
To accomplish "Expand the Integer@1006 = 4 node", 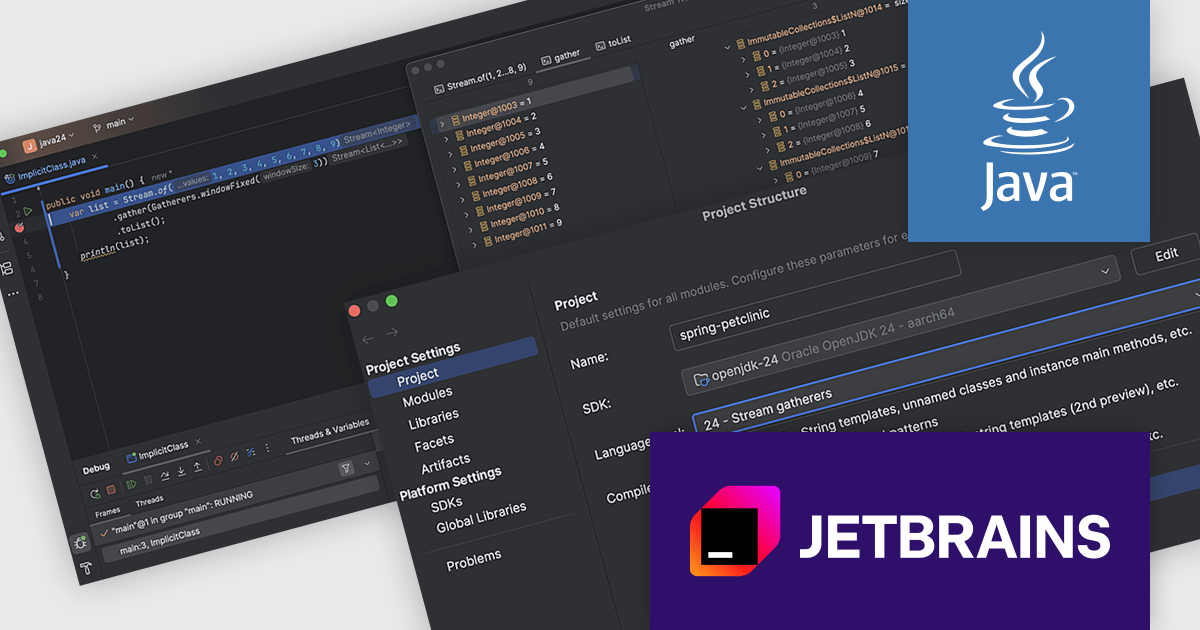I will [x=454, y=169].
